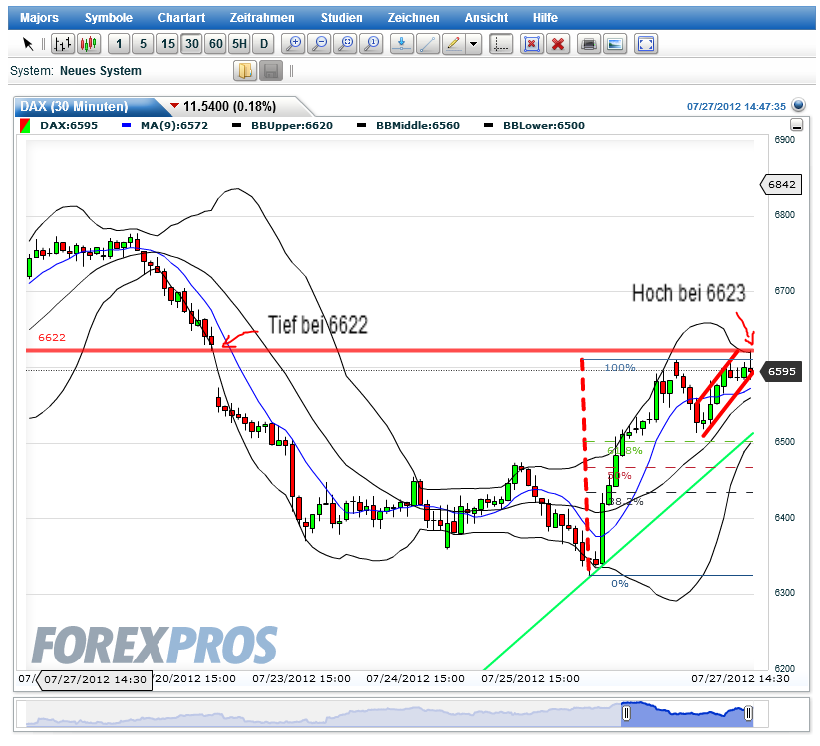Click the zoom out magnifier
The height and width of the screenshot is (746, 820).
(x=319, y=44)
